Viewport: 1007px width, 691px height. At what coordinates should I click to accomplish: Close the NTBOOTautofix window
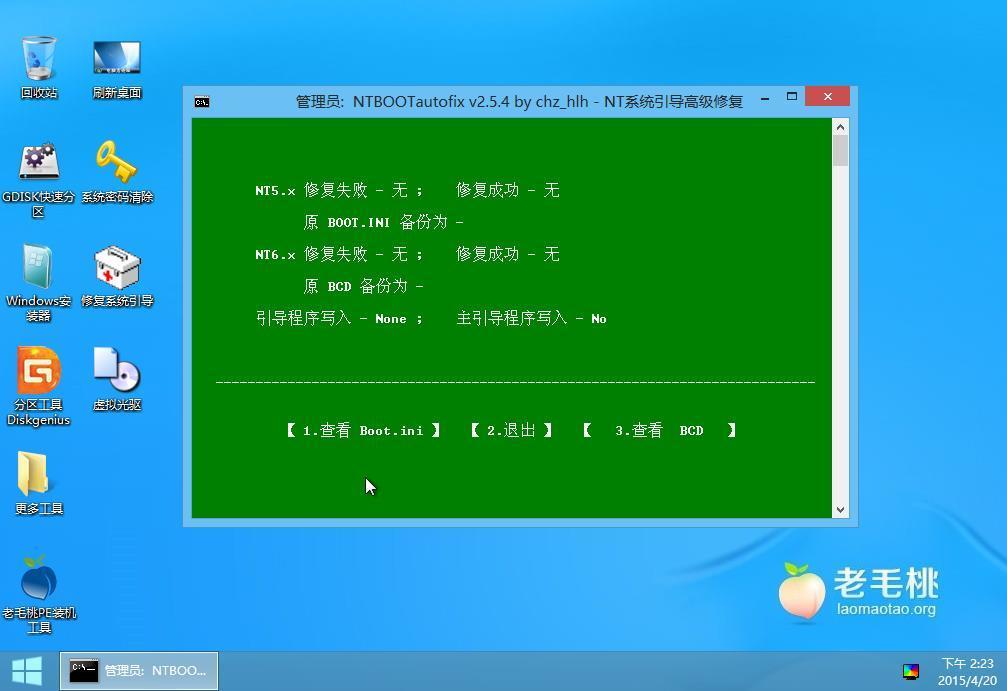[x=828, y=96]
